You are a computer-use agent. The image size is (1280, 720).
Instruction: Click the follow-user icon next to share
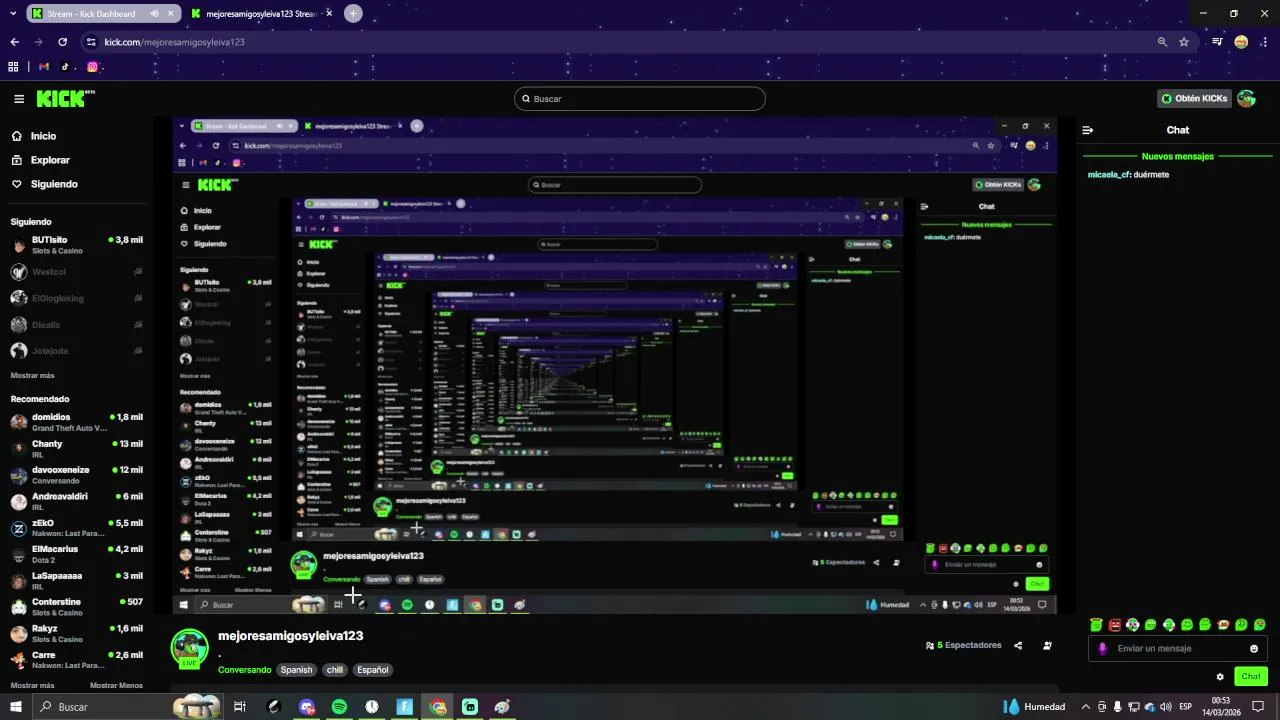tap(1047, 646)
